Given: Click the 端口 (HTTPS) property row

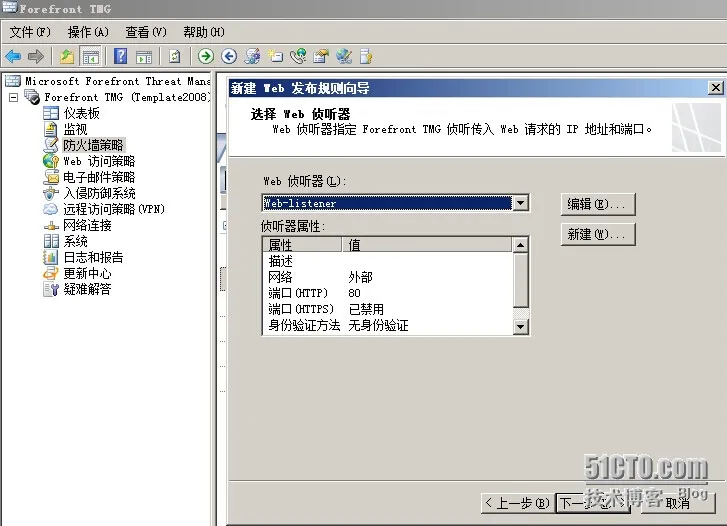Looking at the screenshot, I should [388, 309].
